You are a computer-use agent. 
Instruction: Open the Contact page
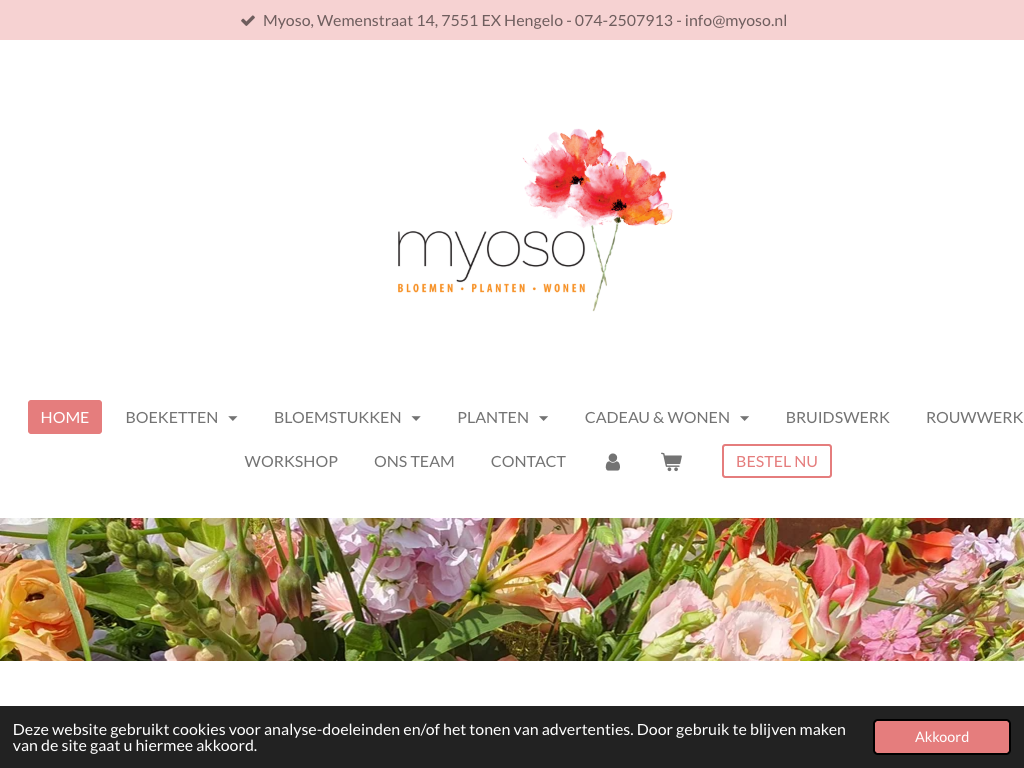pyautogui.click(x=528, y=461)
